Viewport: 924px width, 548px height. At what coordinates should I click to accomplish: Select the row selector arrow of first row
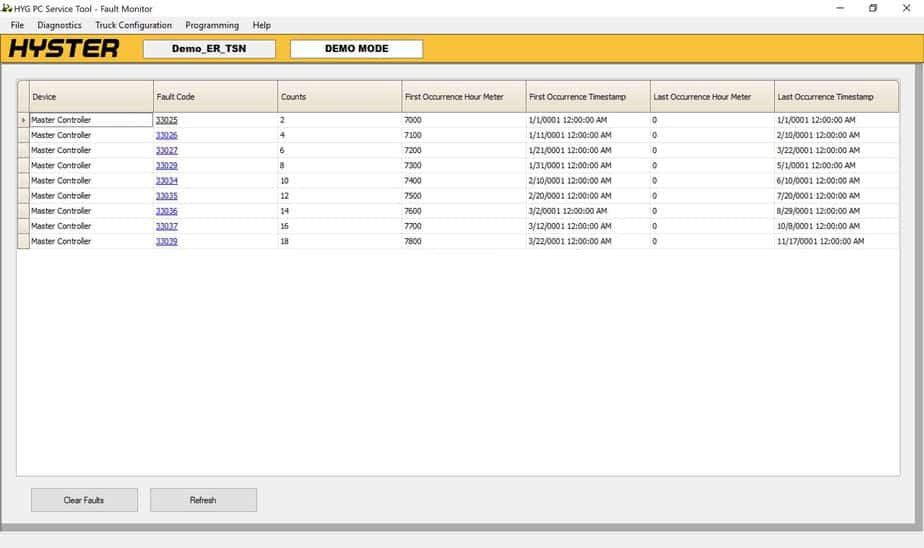(x=23, y=120)
